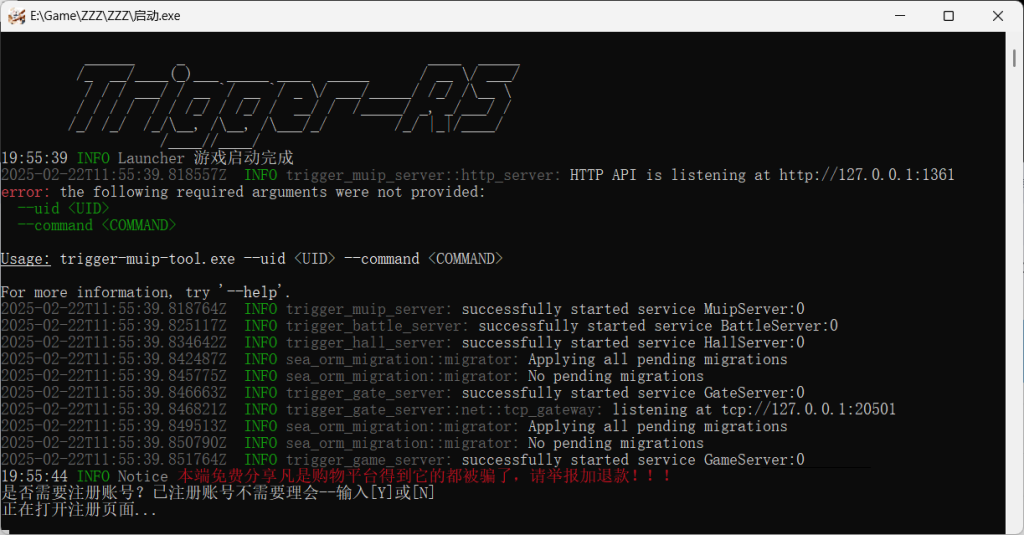Click 'successfully started service BattleServer:0' text
This screenshot has width=1024, height=535.
click(x=658, y=325)
